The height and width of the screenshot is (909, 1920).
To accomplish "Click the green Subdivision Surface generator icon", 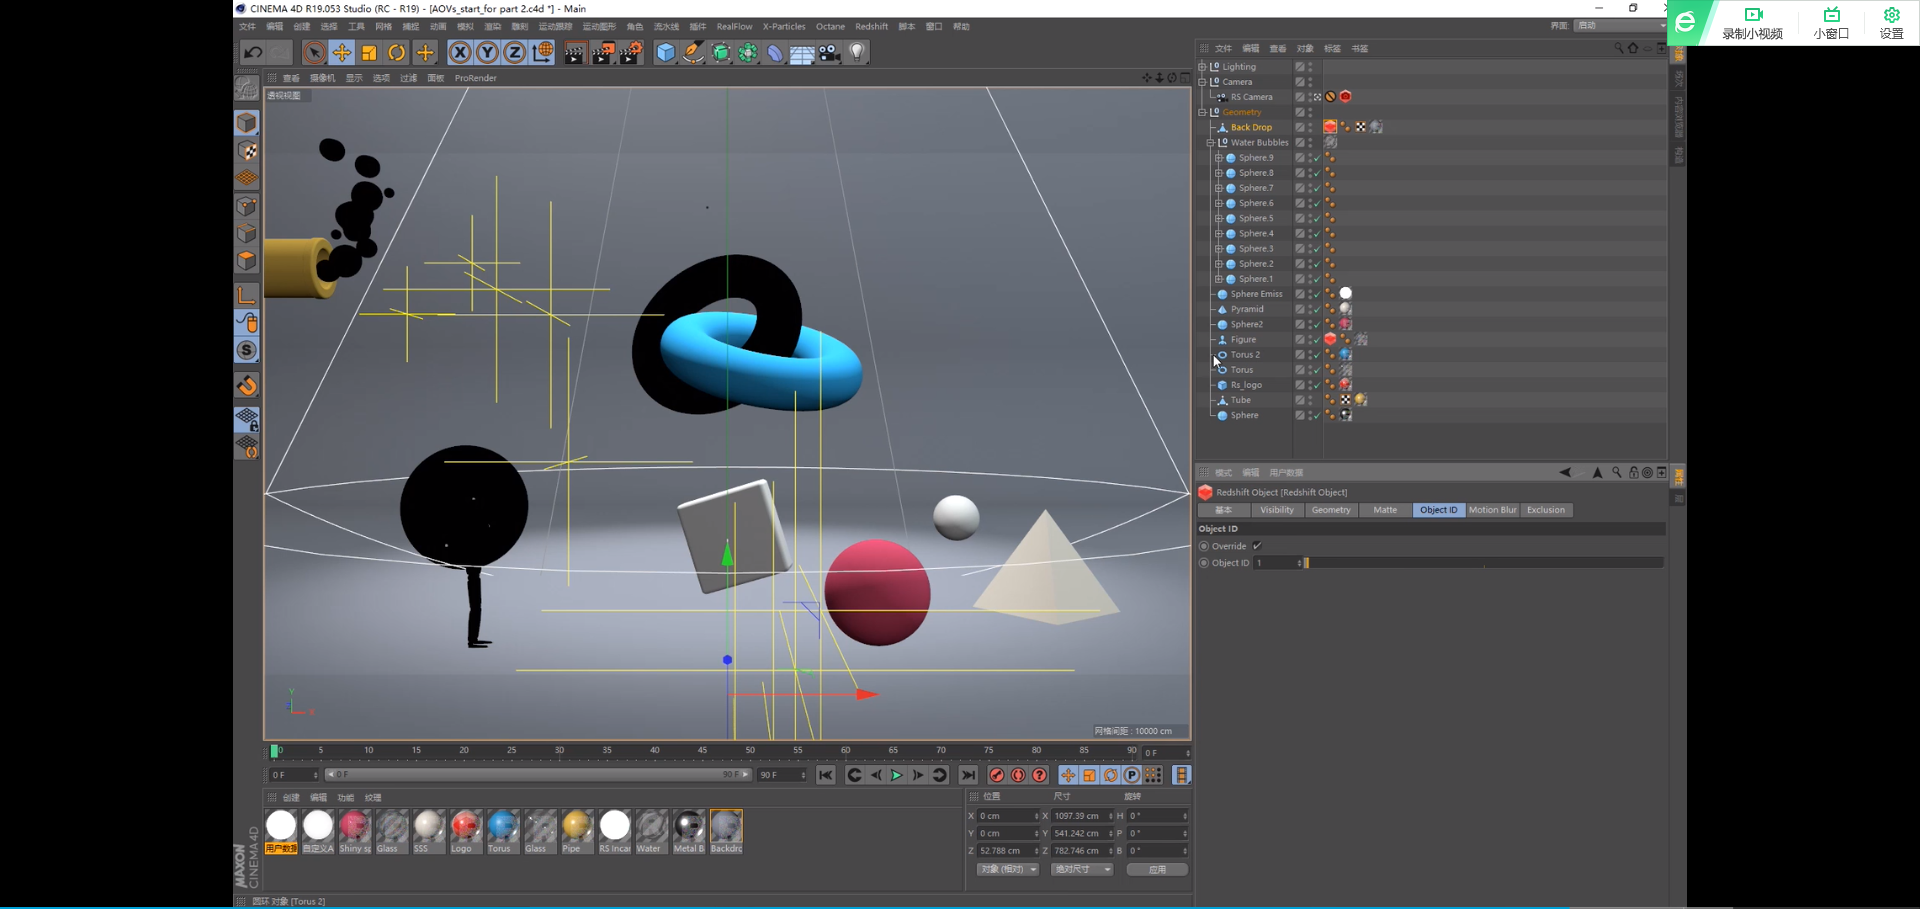I will coord(721,53).
